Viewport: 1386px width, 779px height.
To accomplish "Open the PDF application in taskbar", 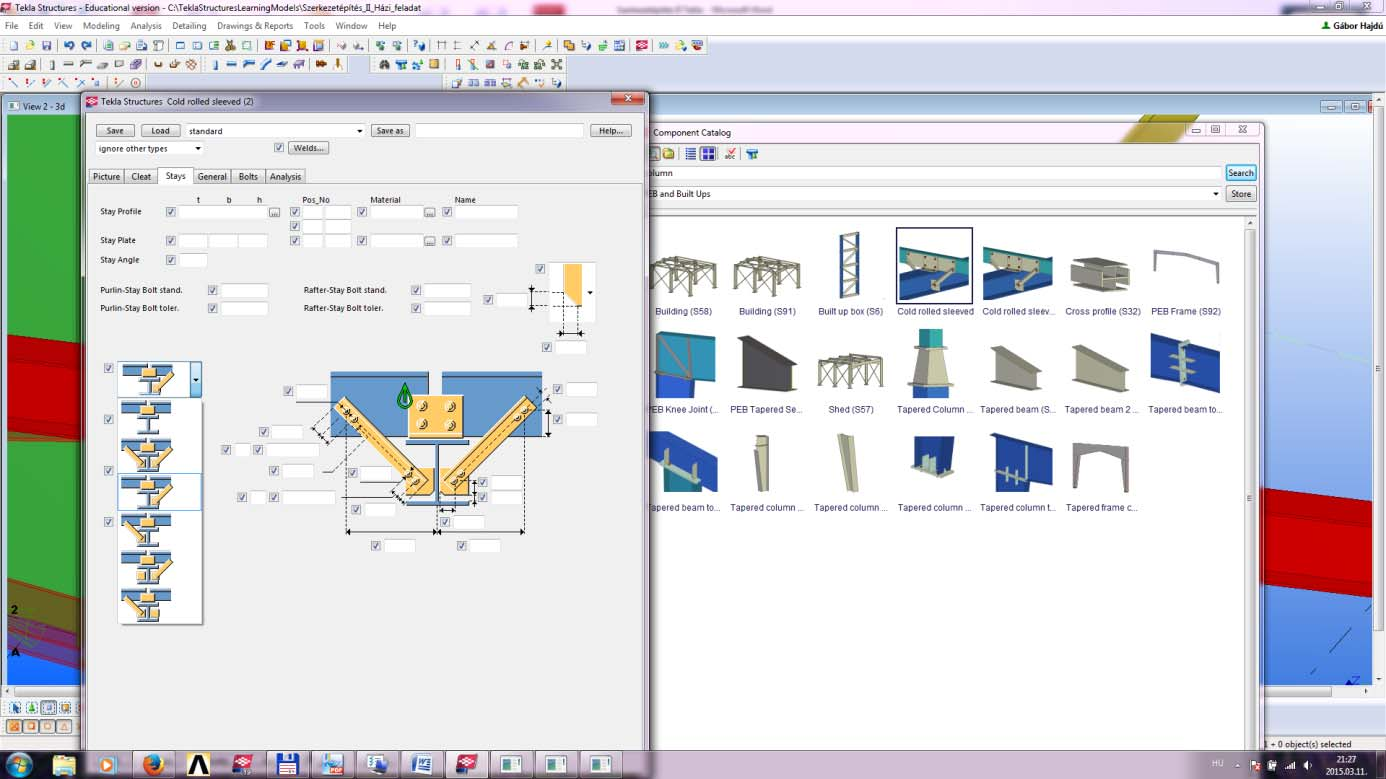I will 332,765.
